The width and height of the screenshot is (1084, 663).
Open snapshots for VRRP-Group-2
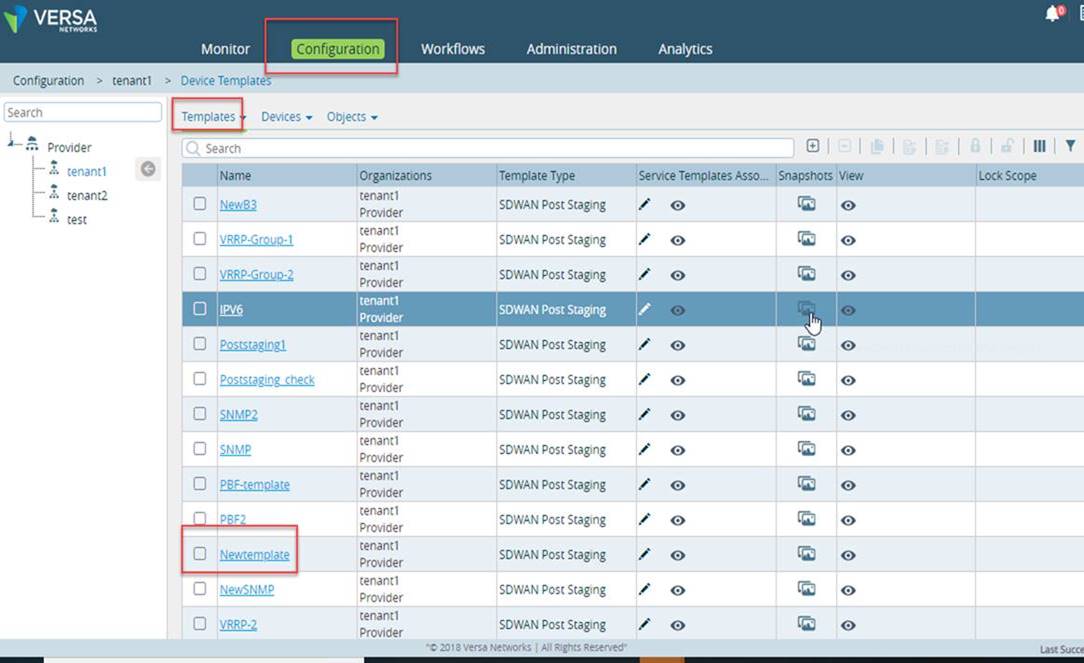[806, 273]
